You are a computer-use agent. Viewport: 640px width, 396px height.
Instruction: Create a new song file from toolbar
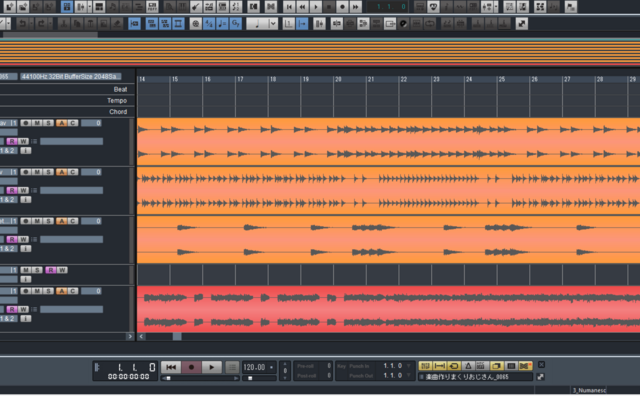click(x=9, y=7)
